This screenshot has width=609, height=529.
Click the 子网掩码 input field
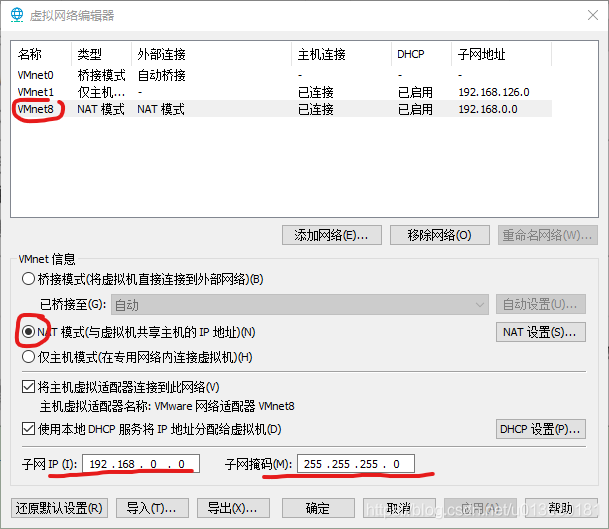tap(355, 464)
